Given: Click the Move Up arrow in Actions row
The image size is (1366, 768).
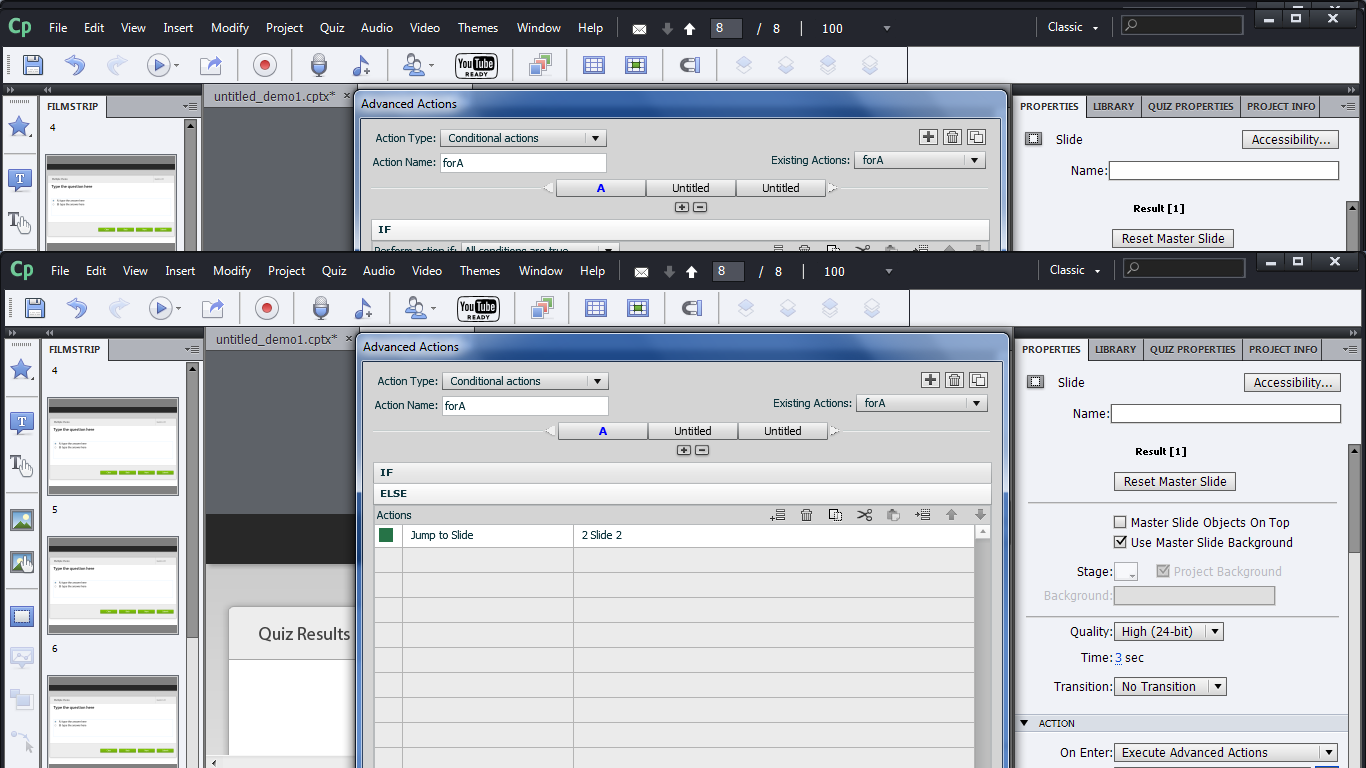Looking at the screenshot, I should (x=951, y=515).
